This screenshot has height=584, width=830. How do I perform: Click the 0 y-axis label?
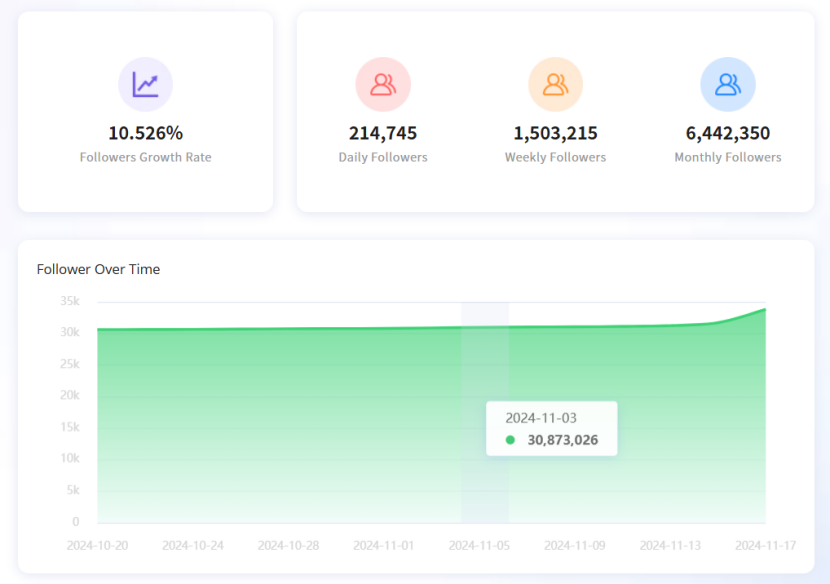[x=76, y=522]
